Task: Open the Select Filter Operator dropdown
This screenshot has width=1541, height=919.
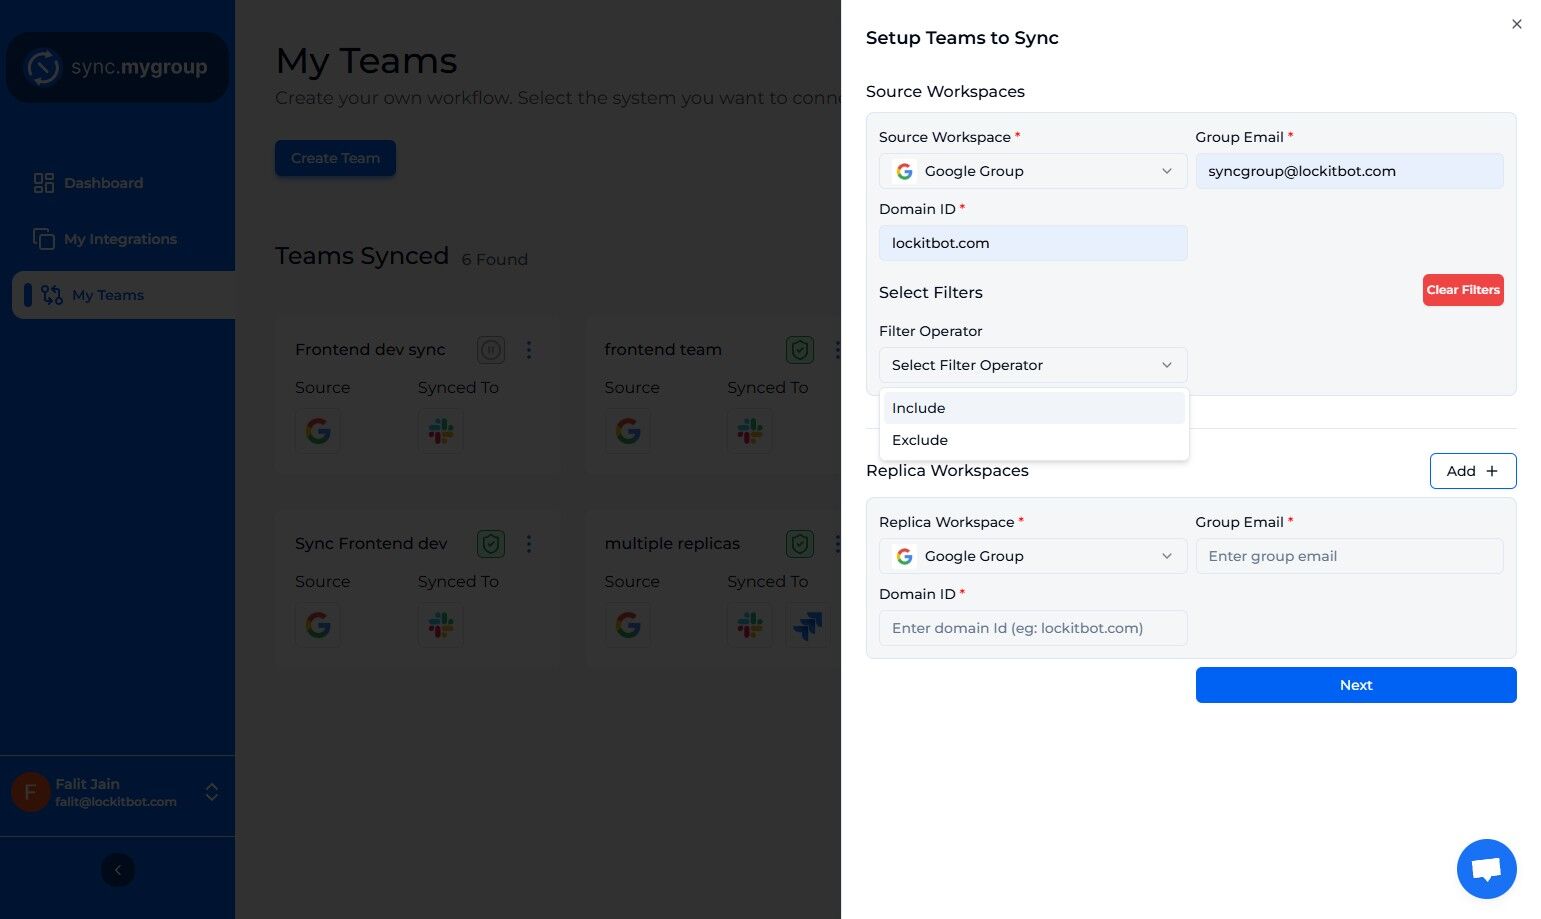Action: tap(1033, 365)
